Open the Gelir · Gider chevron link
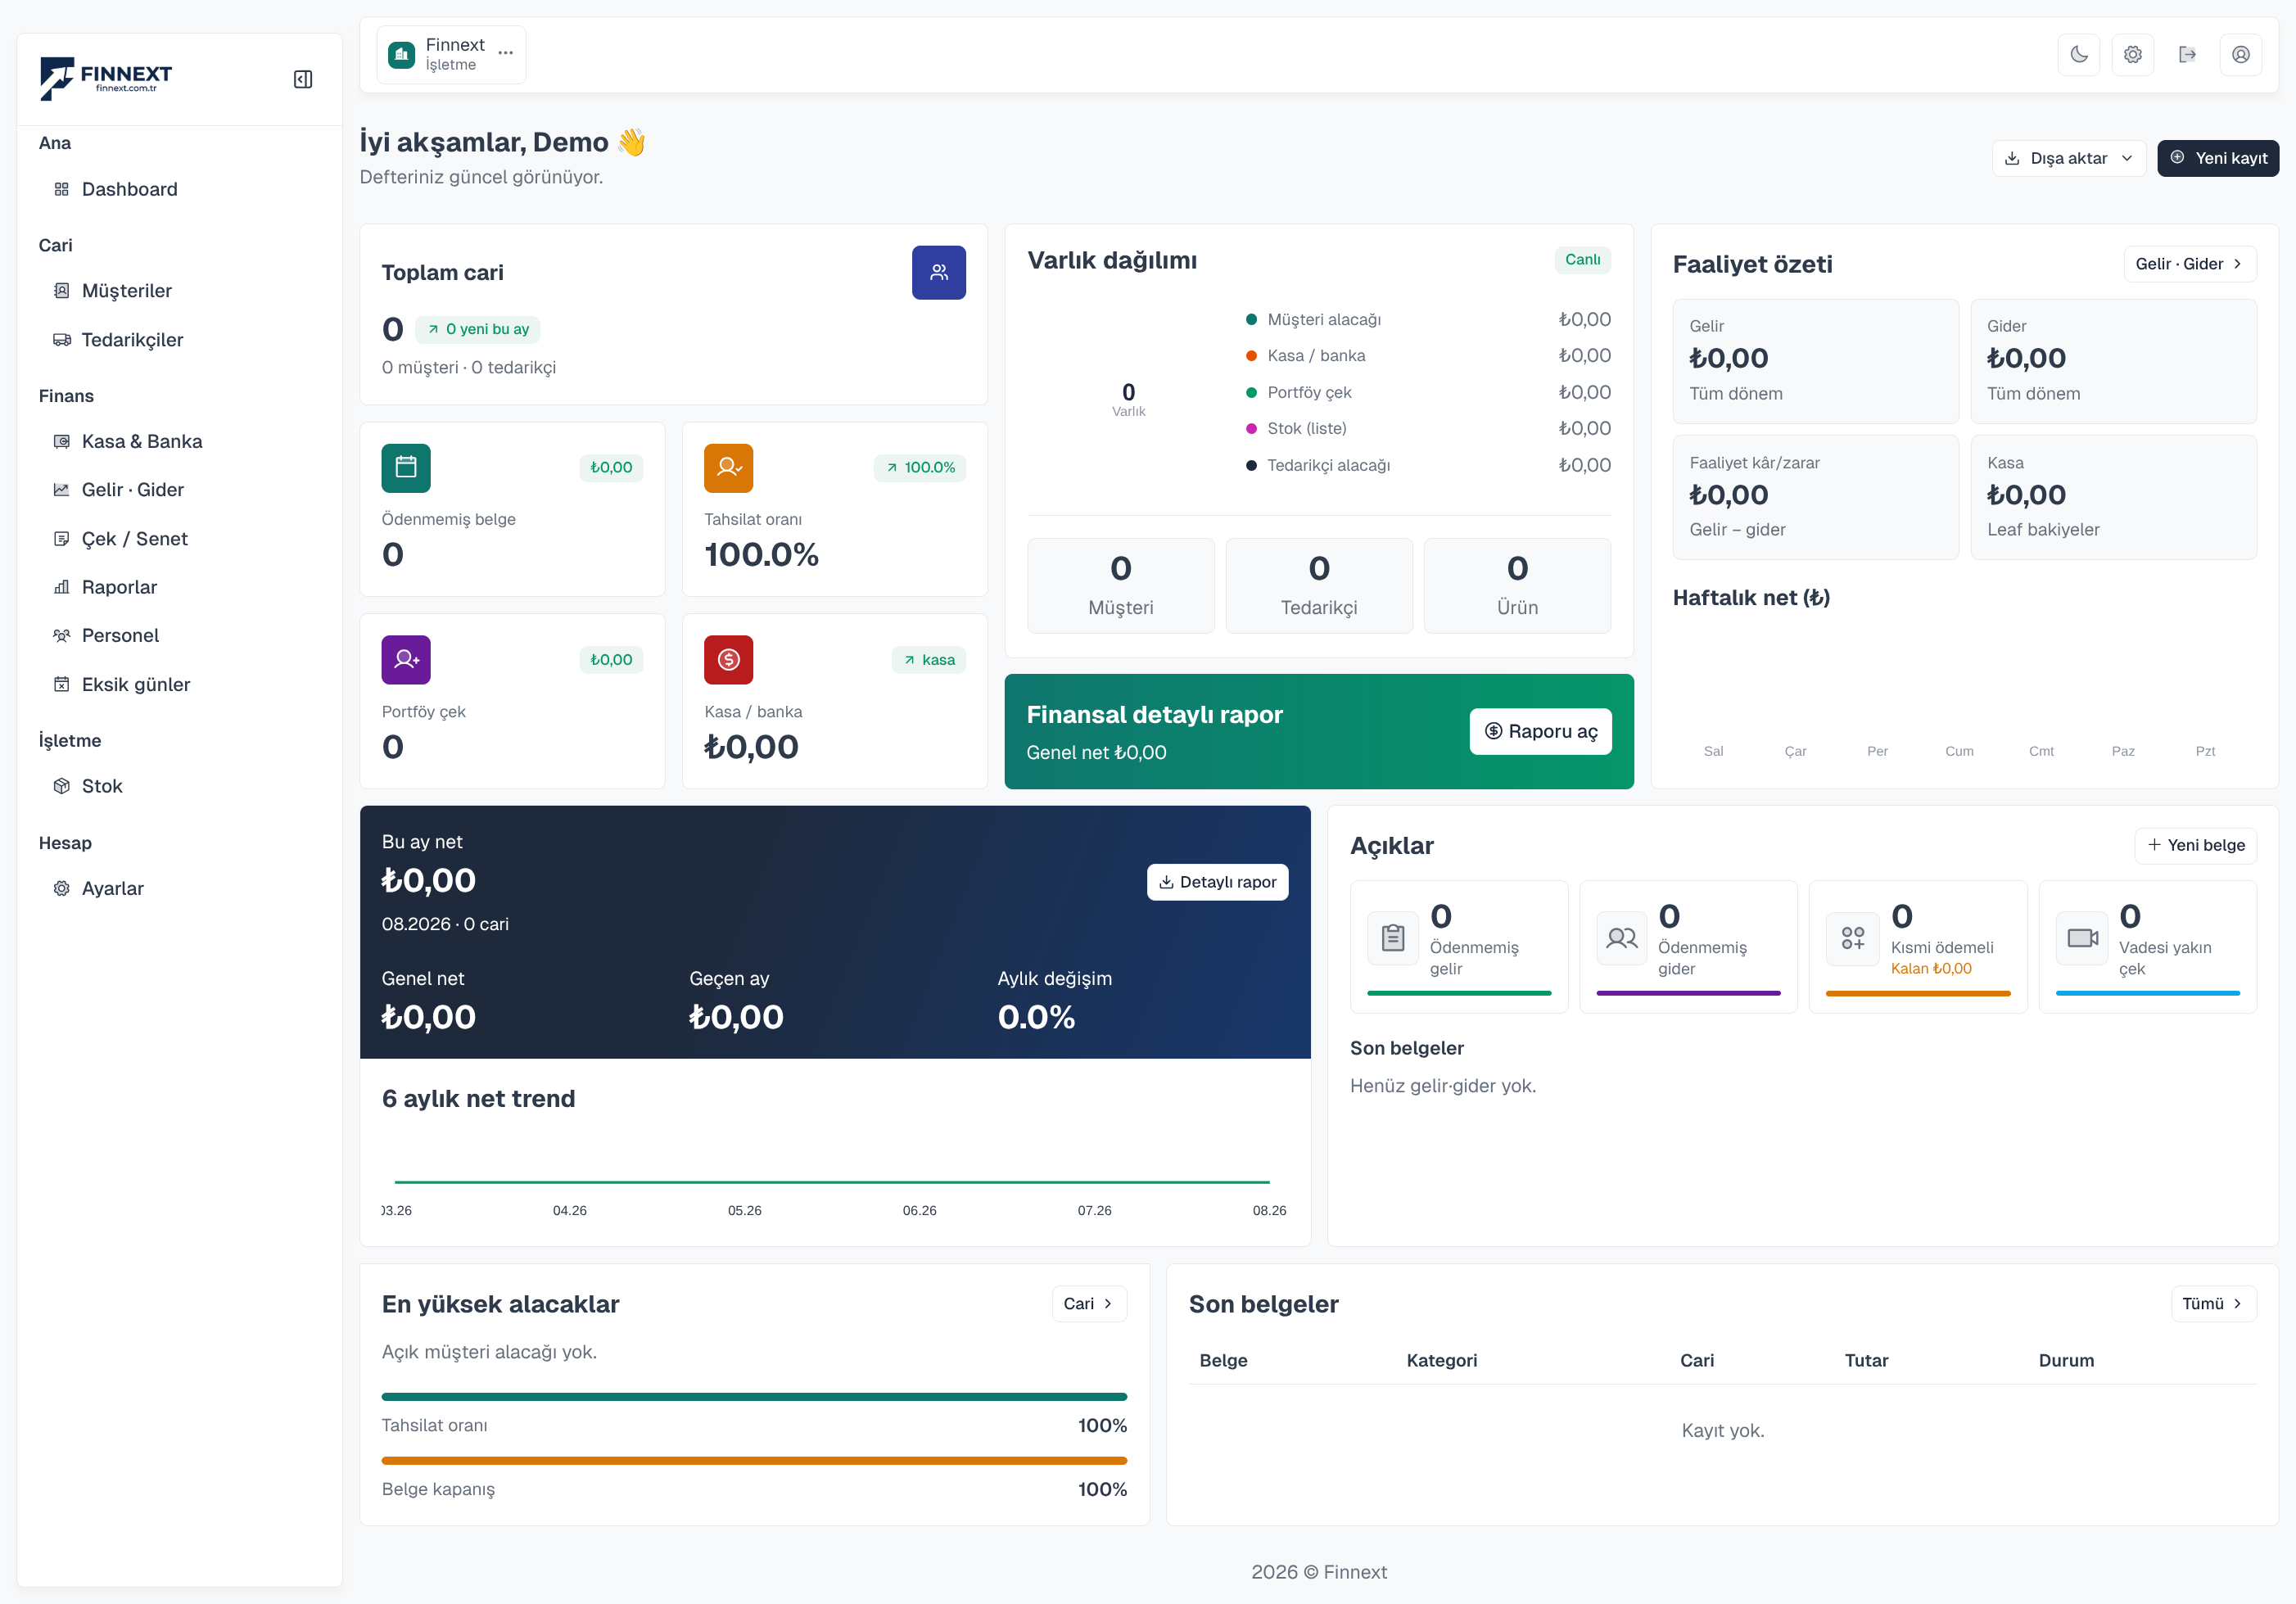2296x1604 pixels. [2190, 264]
